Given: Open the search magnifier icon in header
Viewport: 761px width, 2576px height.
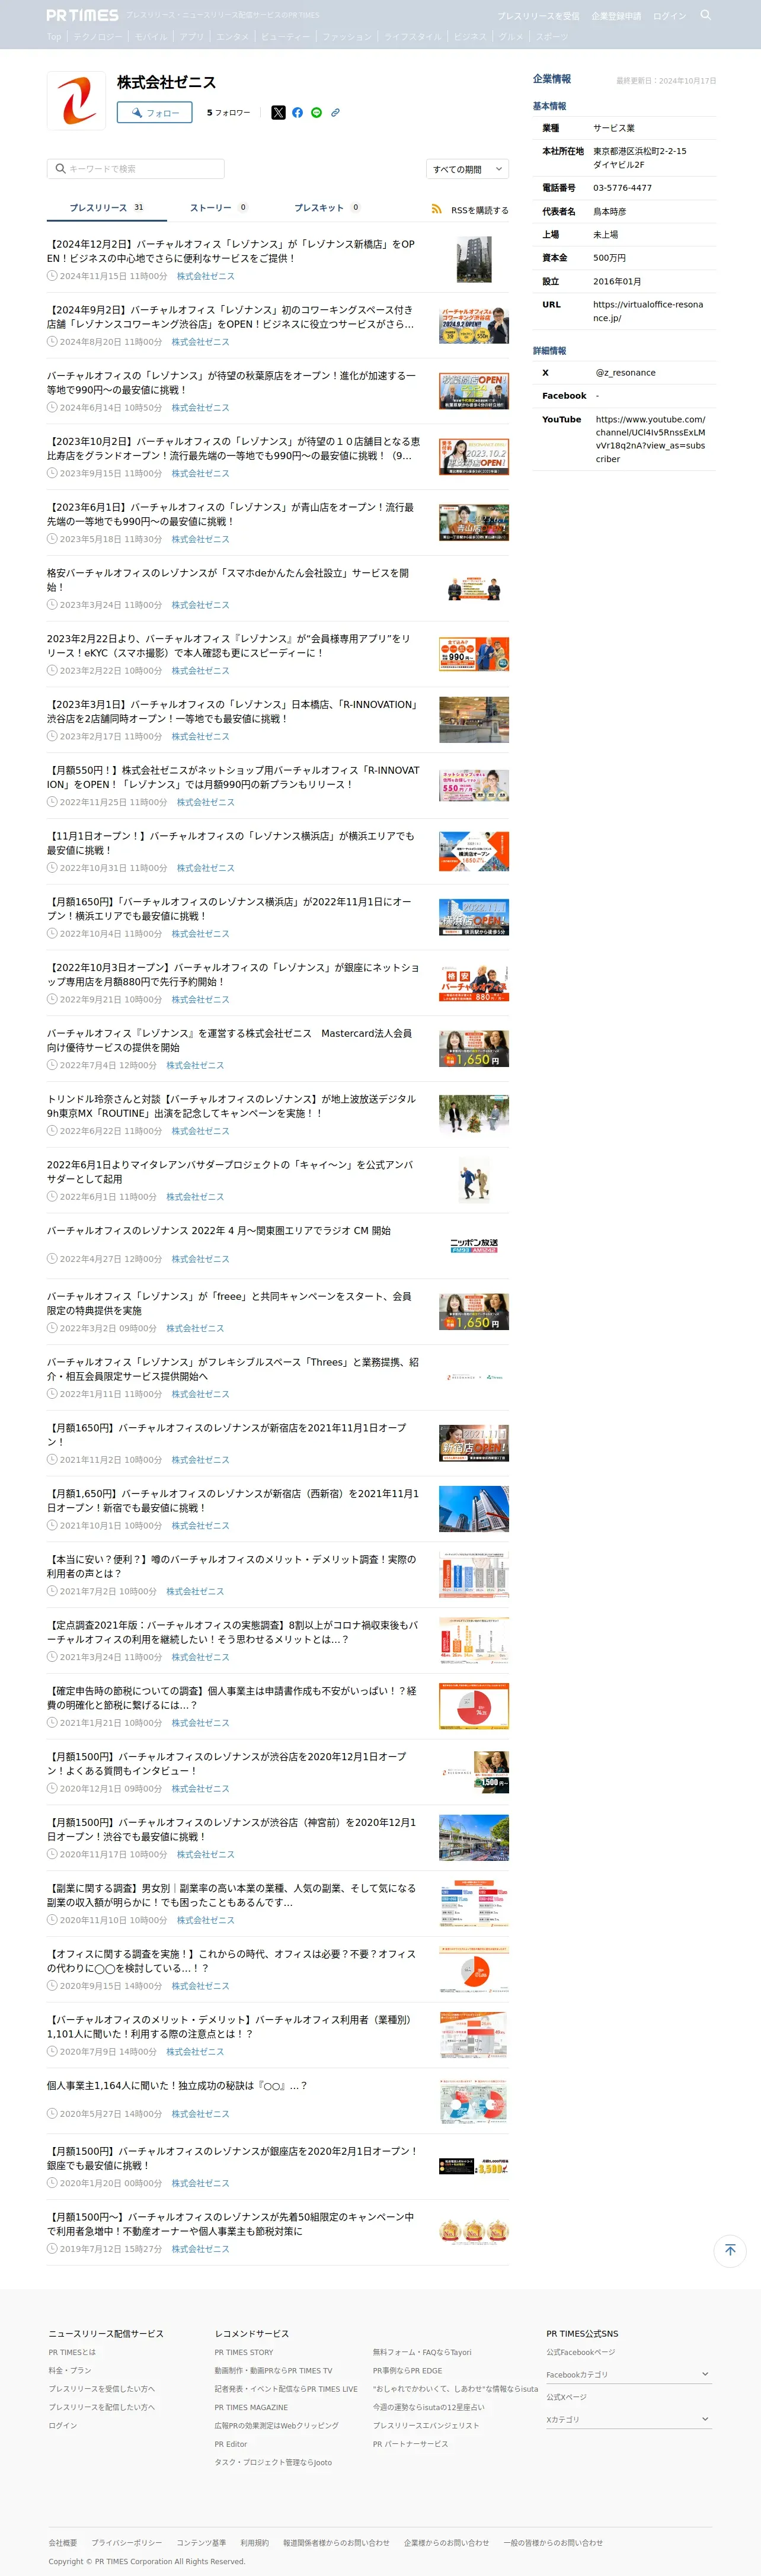Looking at the screenshot, I should (x=705, y=15).
